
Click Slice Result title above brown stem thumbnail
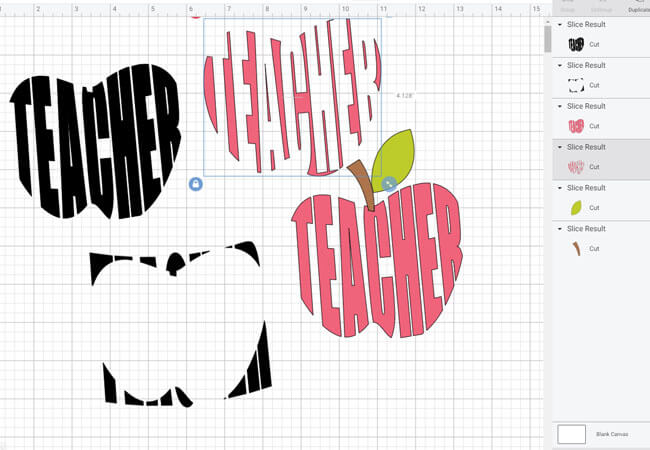point(586,228)
